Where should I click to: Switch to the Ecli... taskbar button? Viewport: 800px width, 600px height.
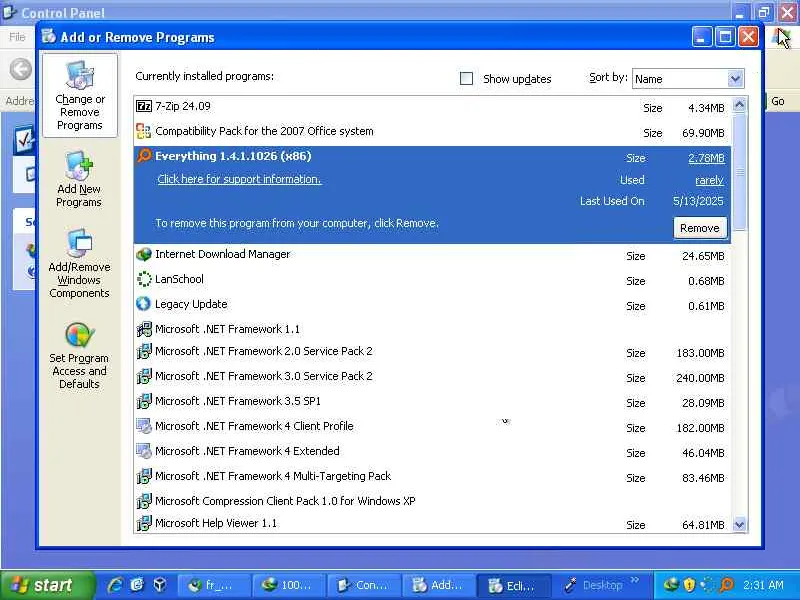click(x=513, y=585)
